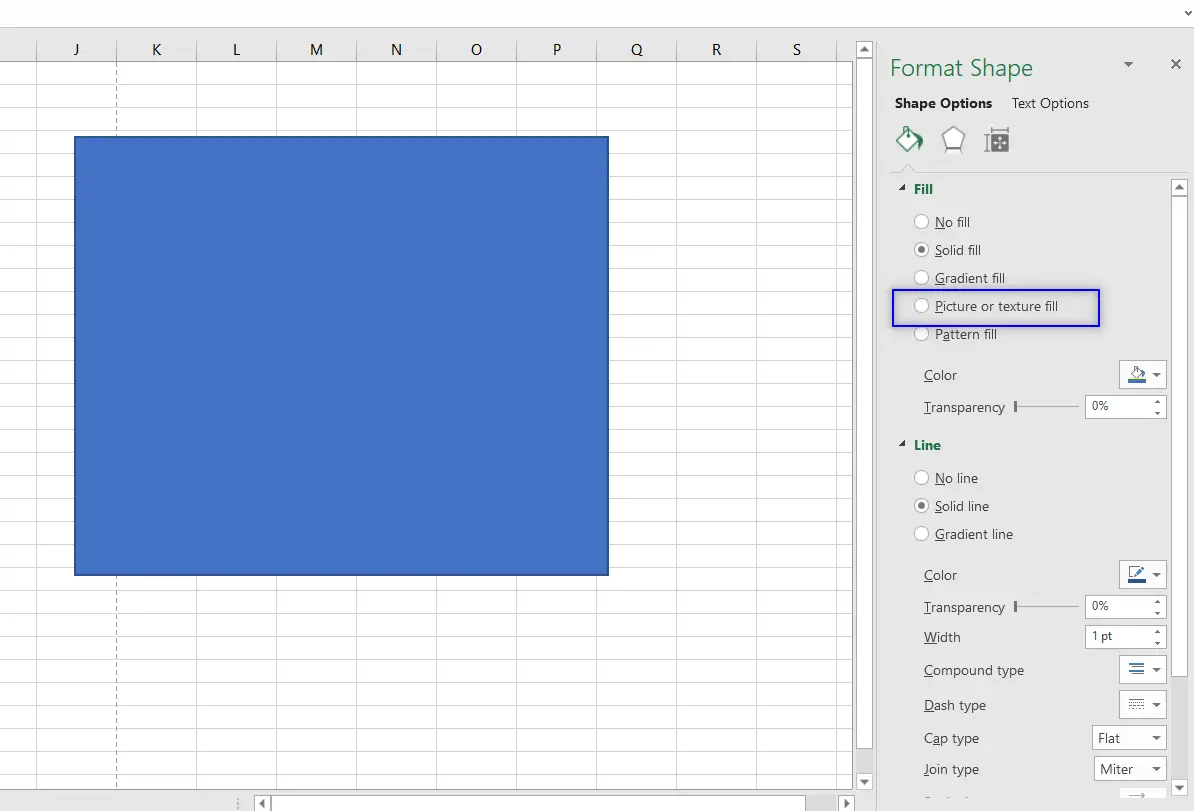
Task: Select column K header
Action: (156, 50)
